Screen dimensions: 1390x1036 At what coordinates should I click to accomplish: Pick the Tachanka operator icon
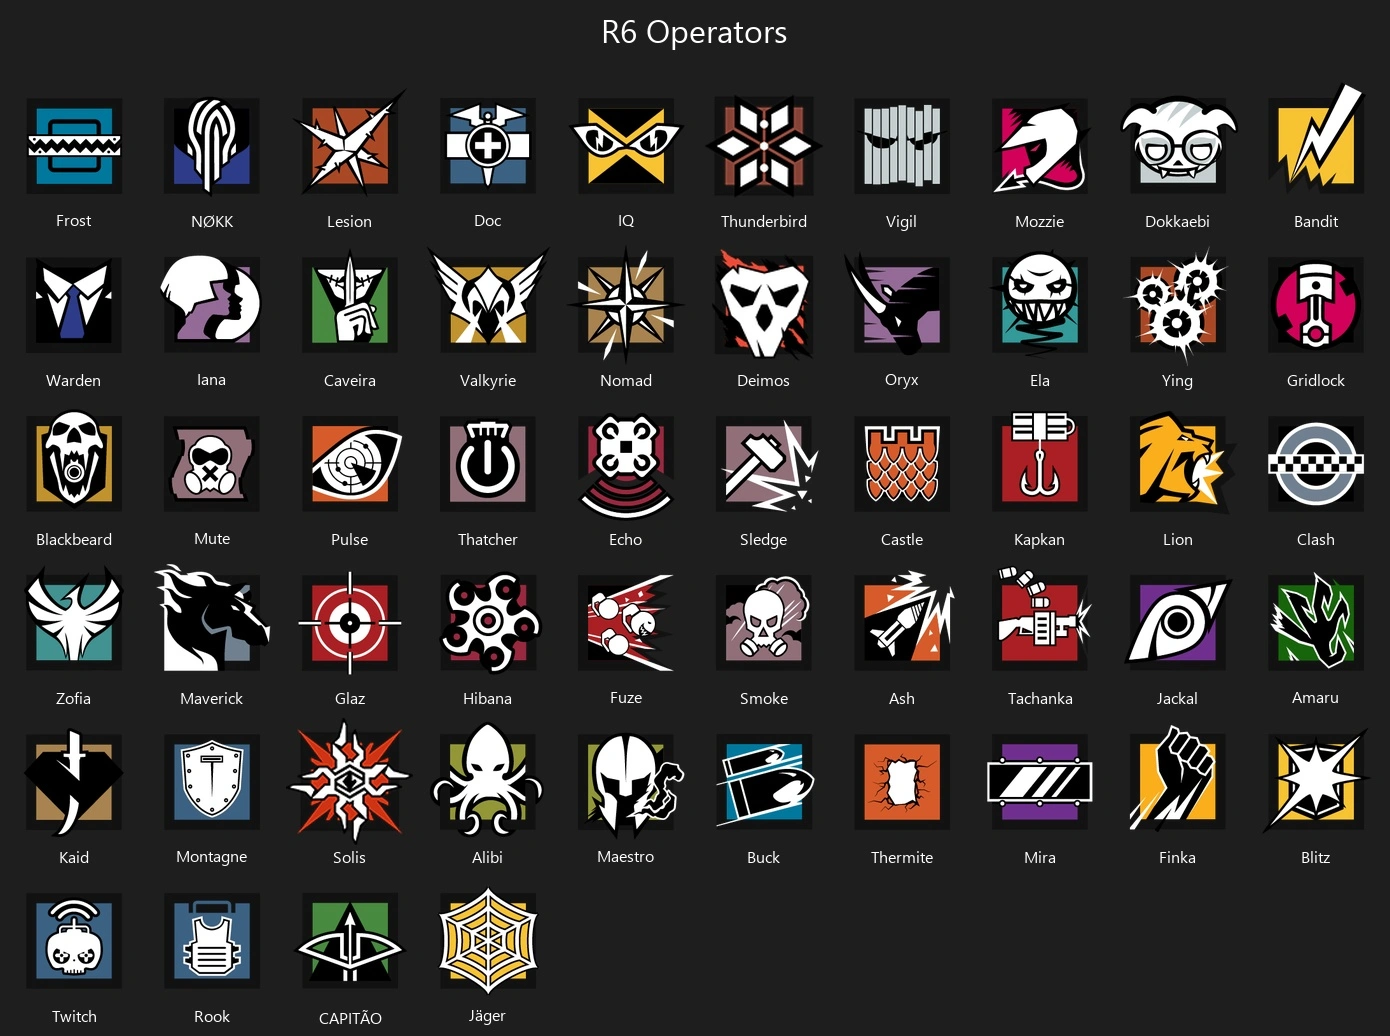(1040, 620)
